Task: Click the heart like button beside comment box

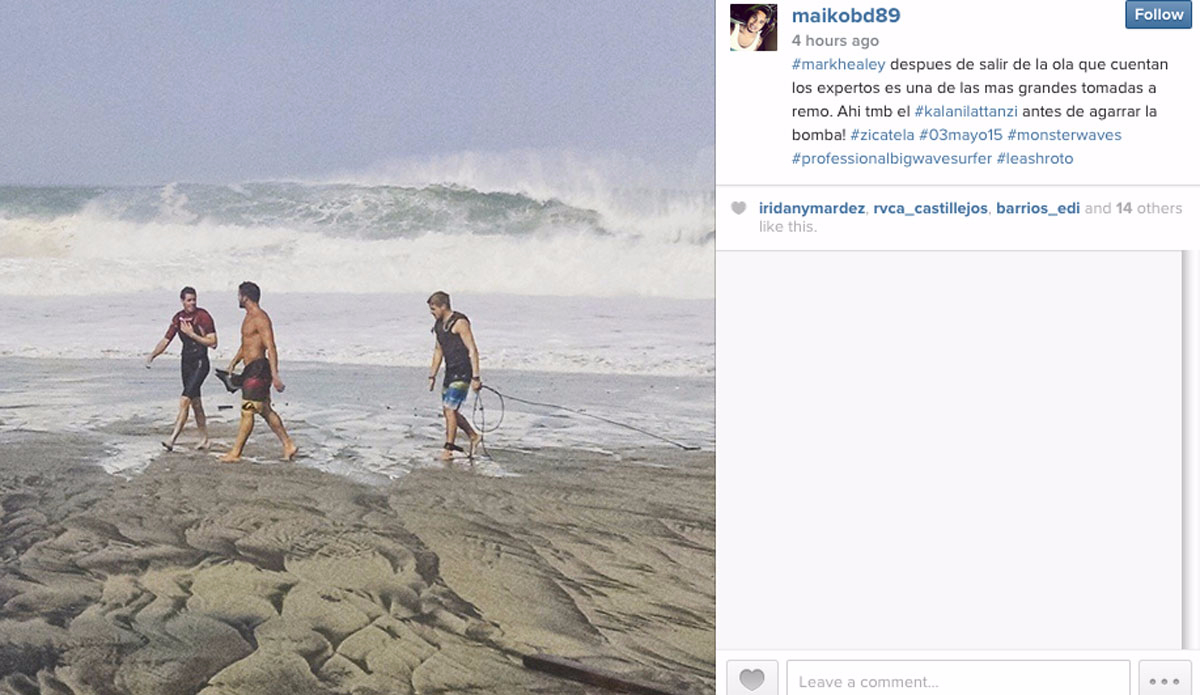Action: tap(752, 678)
